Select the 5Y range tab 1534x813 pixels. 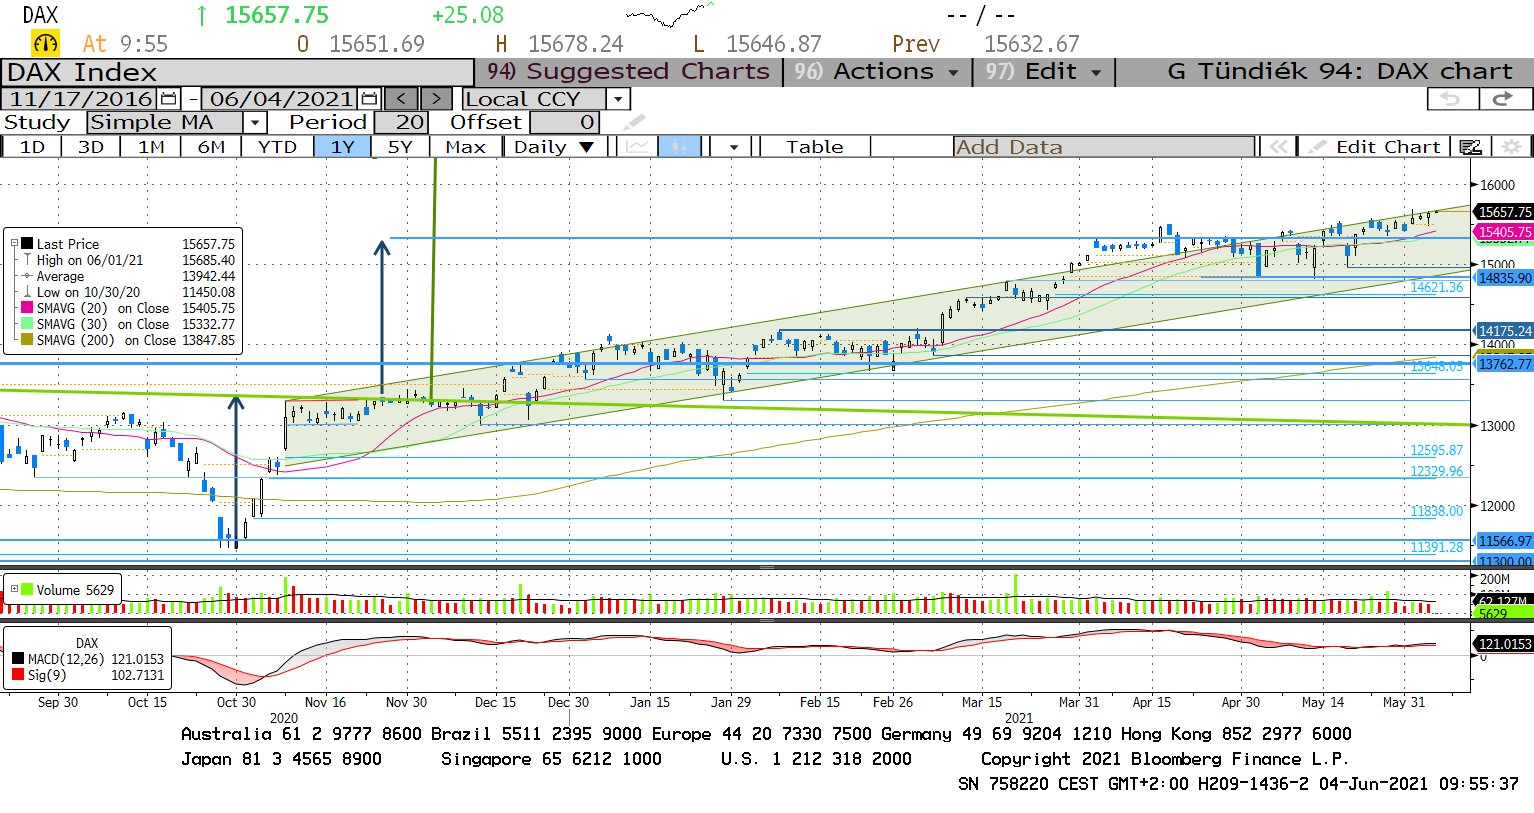tap(400, 147)
